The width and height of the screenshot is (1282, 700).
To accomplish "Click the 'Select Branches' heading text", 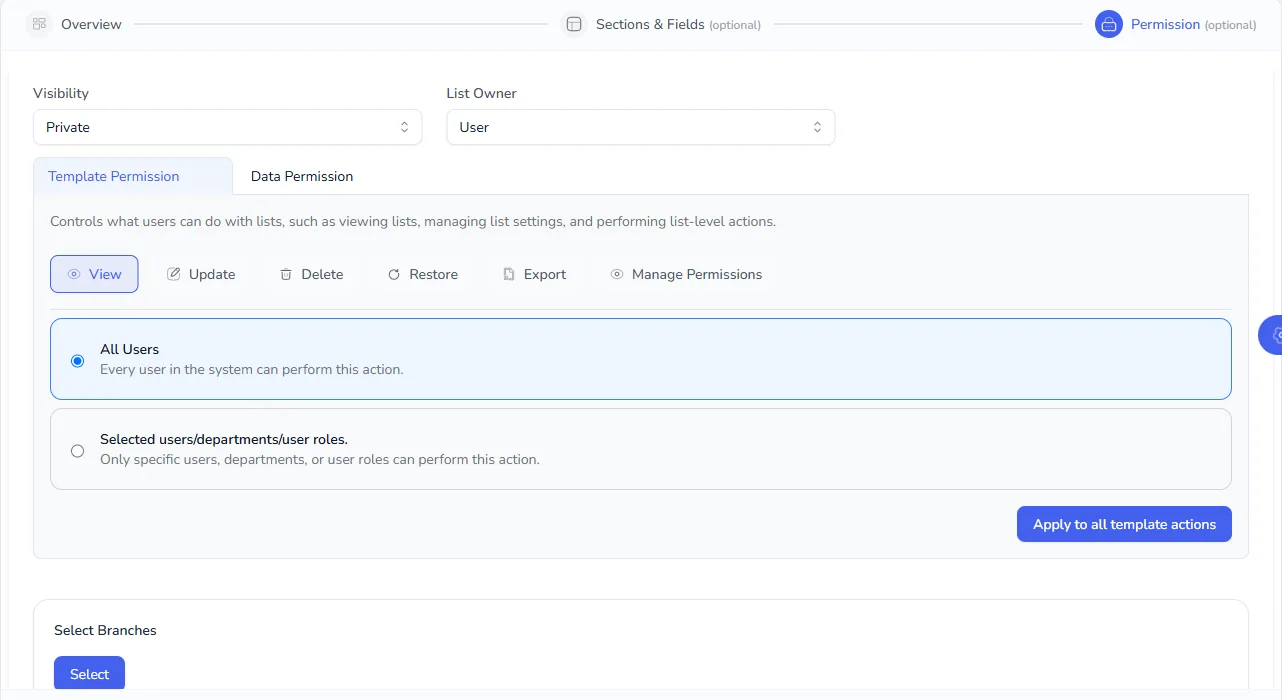I will 105,630.
